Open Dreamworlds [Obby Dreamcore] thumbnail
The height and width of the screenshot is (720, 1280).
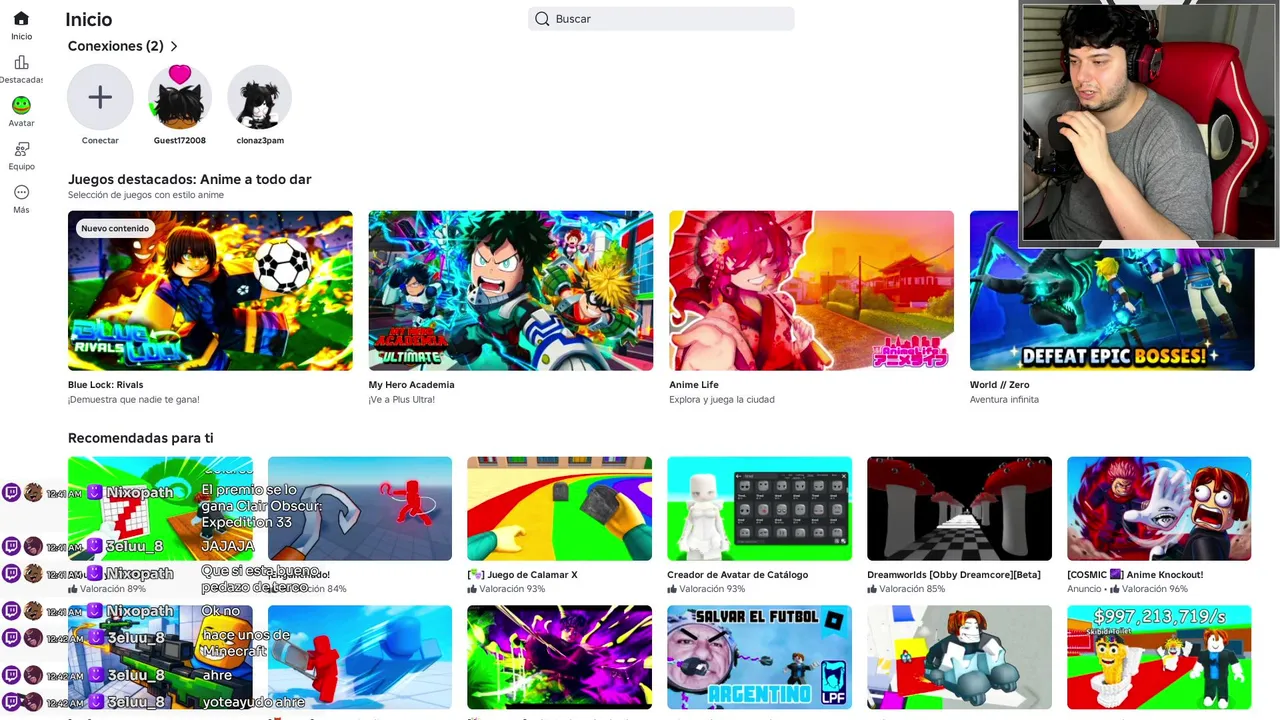click(959, 508)
